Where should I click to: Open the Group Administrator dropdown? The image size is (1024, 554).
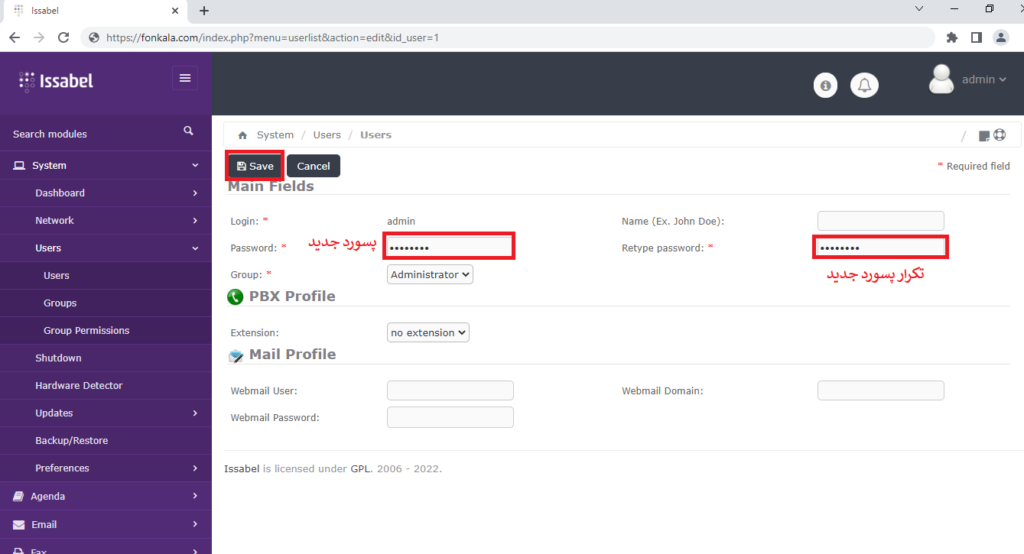(430, 274)
